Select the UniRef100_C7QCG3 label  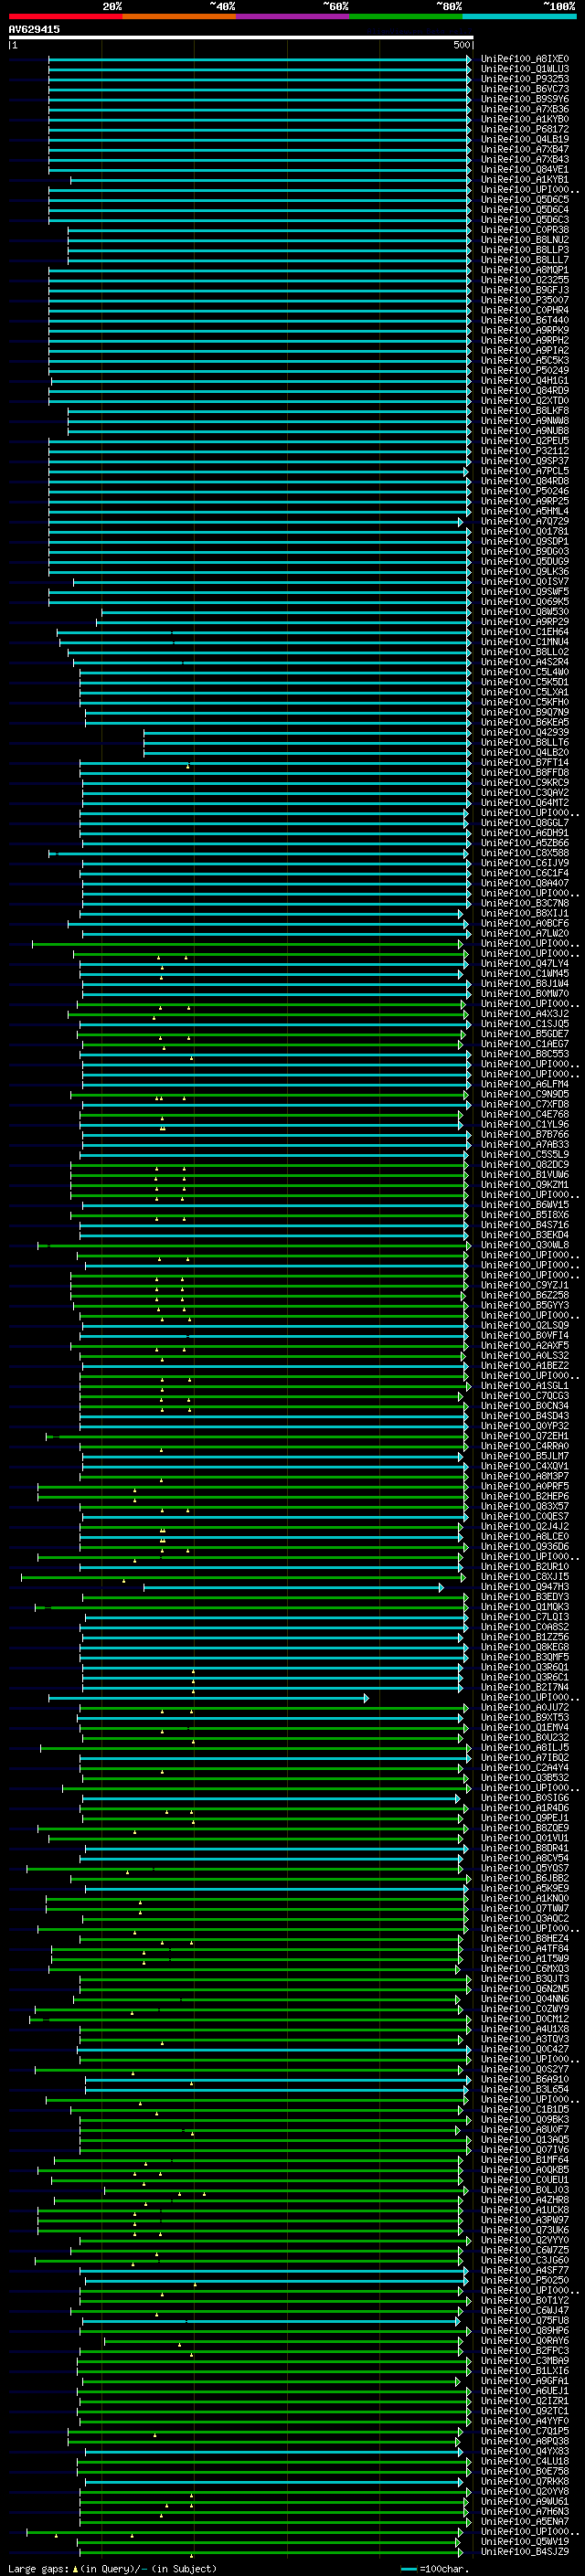coord(525,1396)
